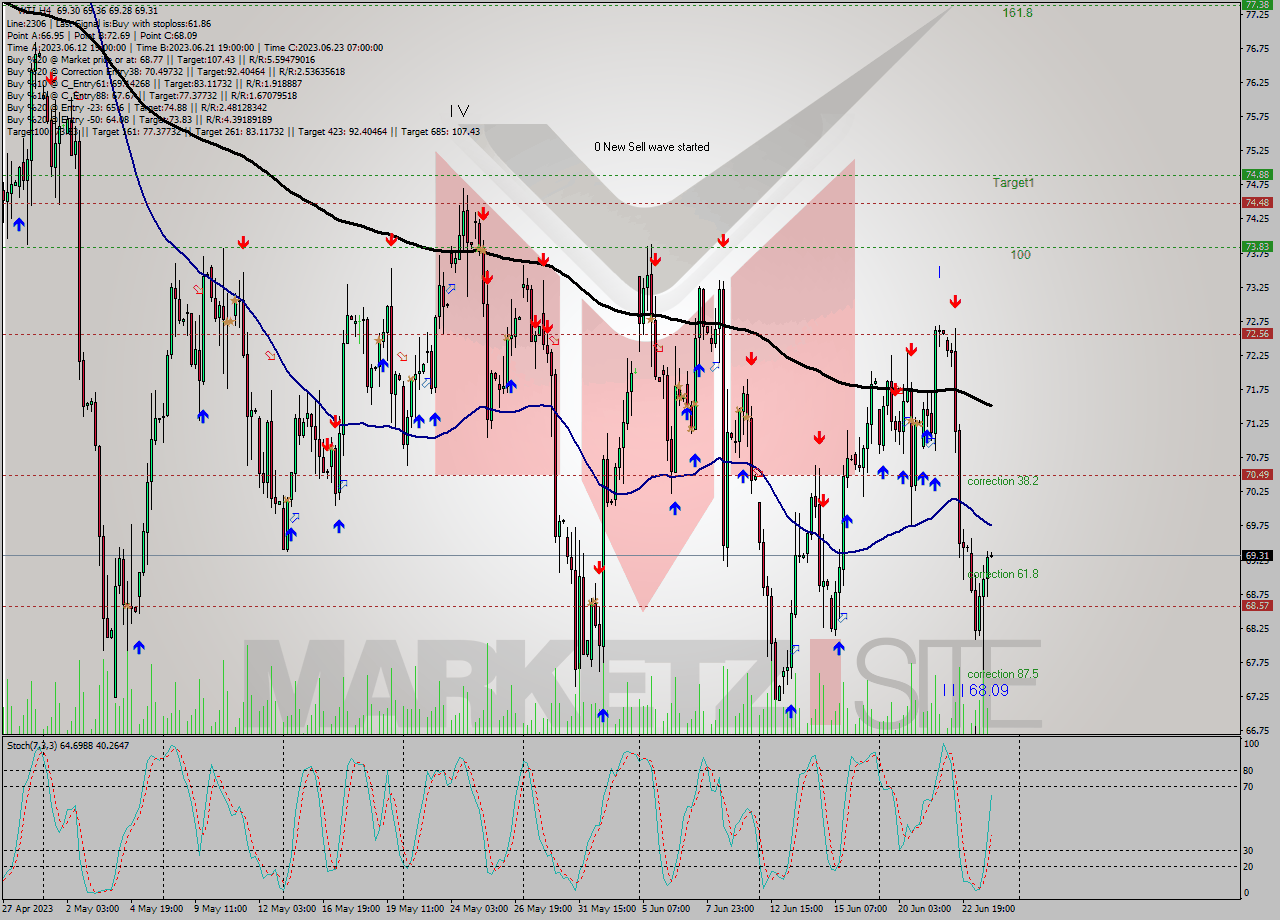The width and height of the screenshot is (1280, 920).
Task: Select the '31 May 15:00' time label
Action: coord(607,909)
